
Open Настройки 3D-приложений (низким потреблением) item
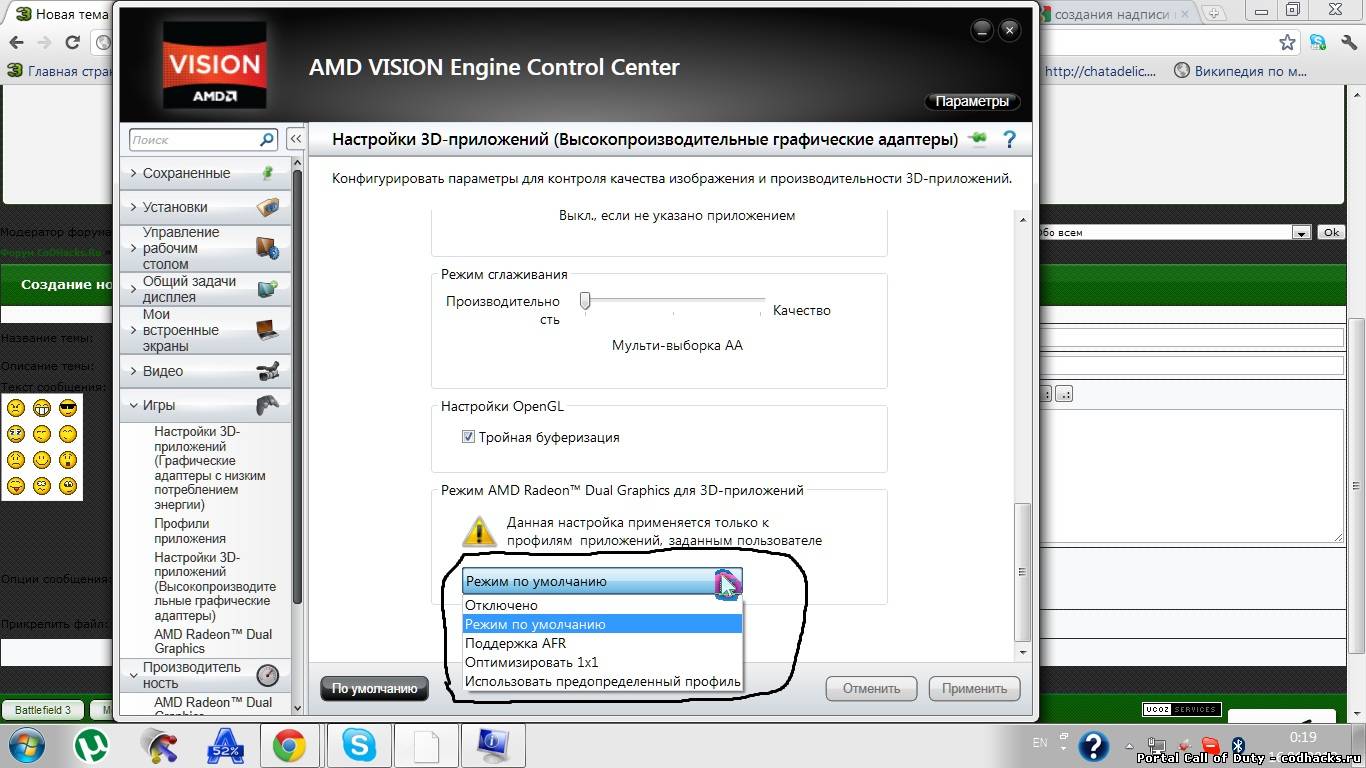[x=210, y=468]
